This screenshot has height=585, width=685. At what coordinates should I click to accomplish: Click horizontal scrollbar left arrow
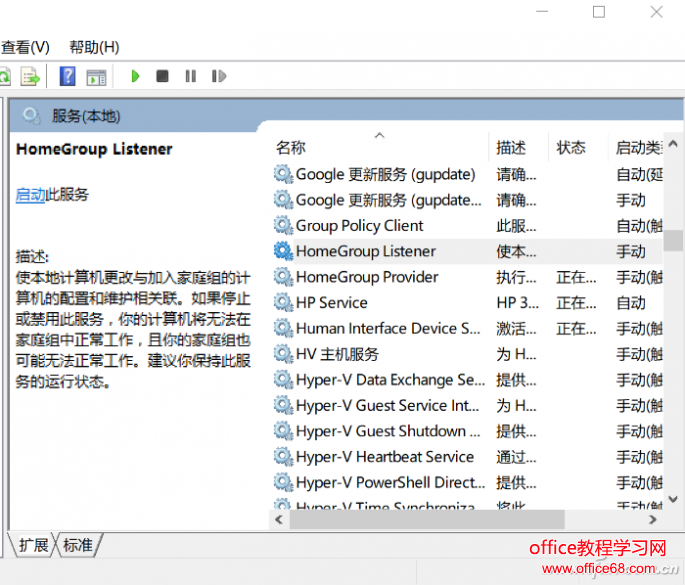pyautogui.click(x=279, y=520)
